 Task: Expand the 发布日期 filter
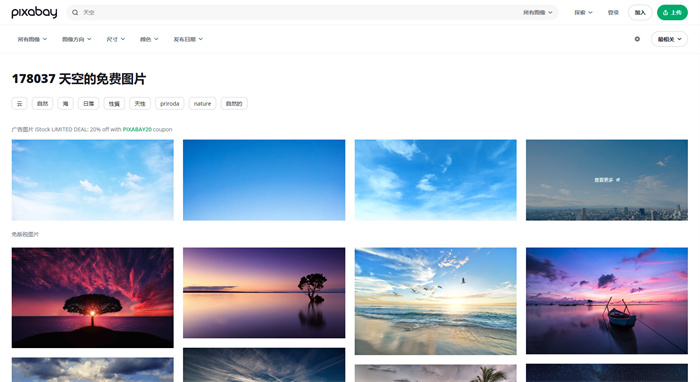[188, 39]
